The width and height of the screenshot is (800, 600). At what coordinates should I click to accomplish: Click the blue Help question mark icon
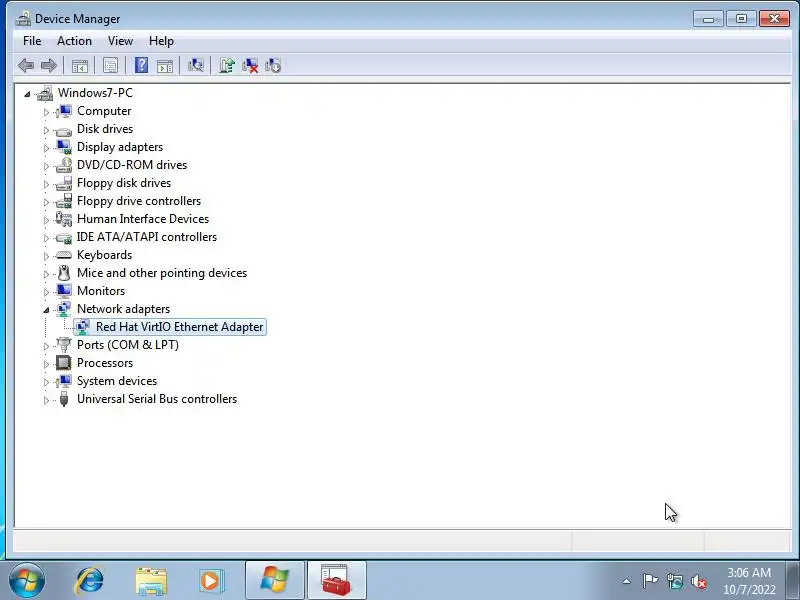(x=141, y=65)
